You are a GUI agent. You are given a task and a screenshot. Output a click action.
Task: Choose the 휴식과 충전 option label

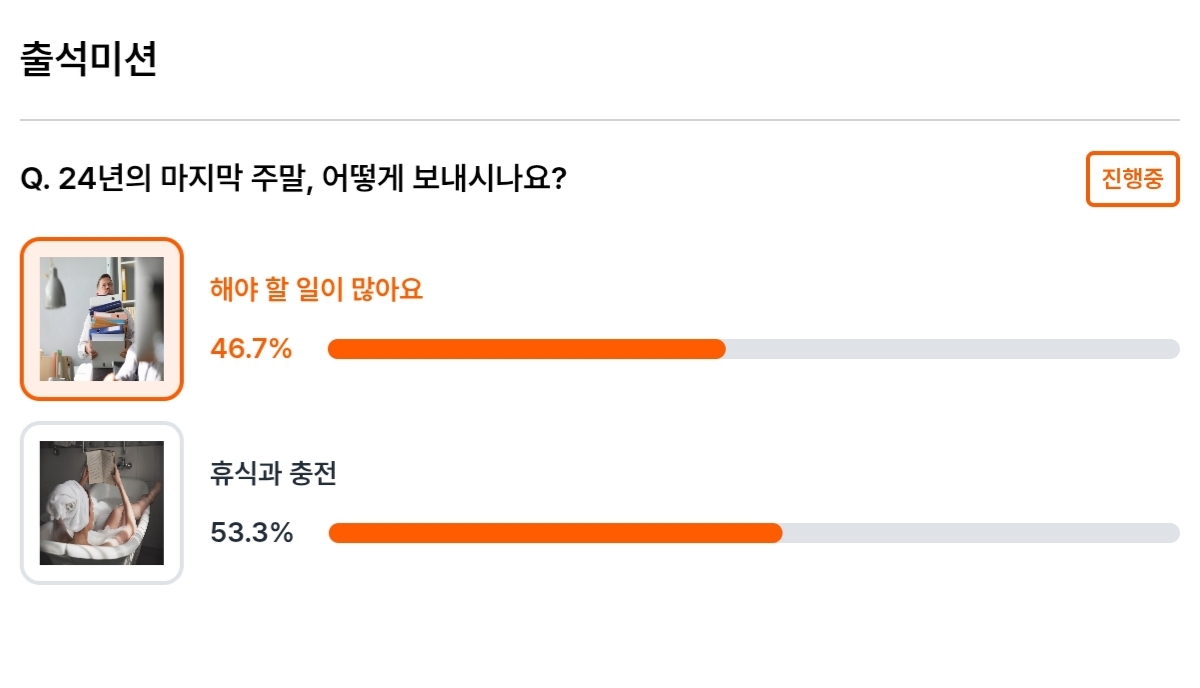click(273, 473)
